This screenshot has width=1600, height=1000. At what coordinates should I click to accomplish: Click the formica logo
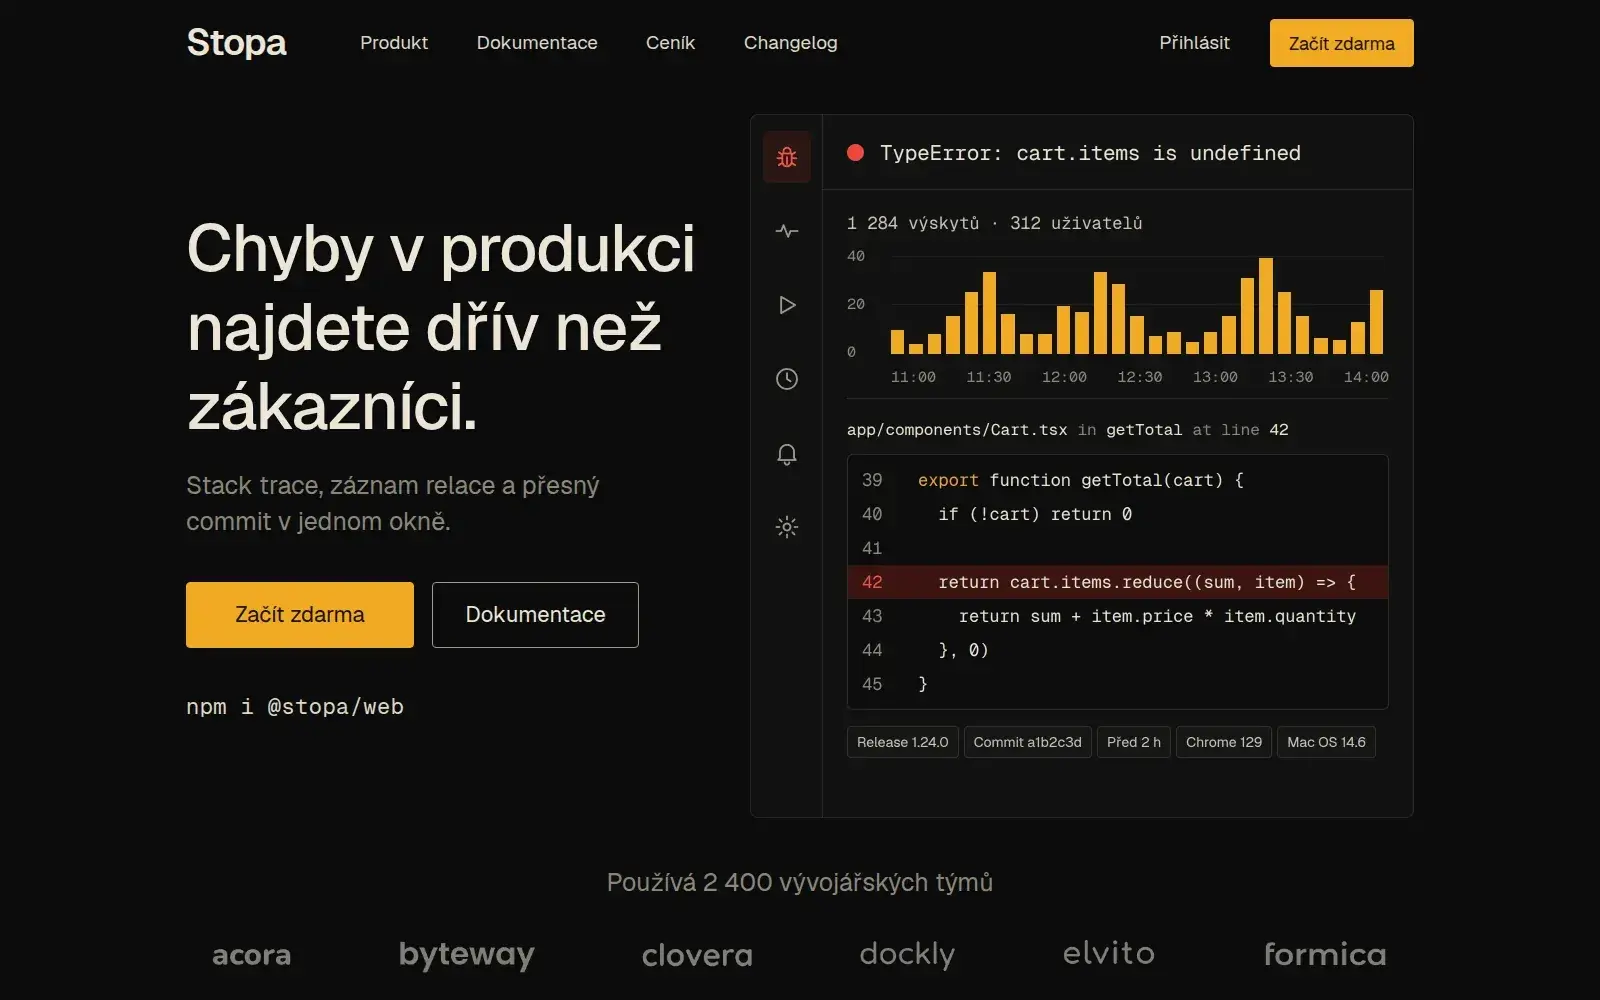(1325, 954)
